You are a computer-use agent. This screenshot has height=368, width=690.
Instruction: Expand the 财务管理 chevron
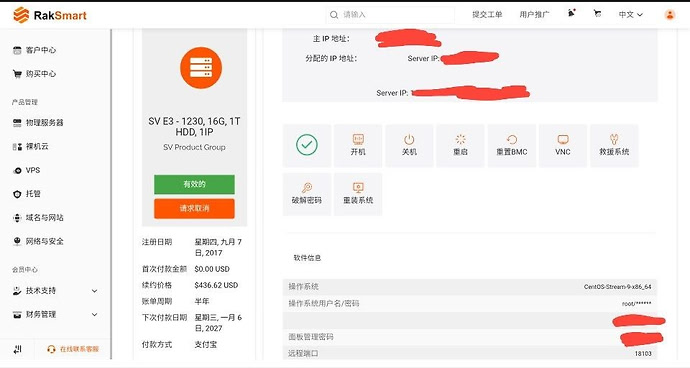(94, 315)
